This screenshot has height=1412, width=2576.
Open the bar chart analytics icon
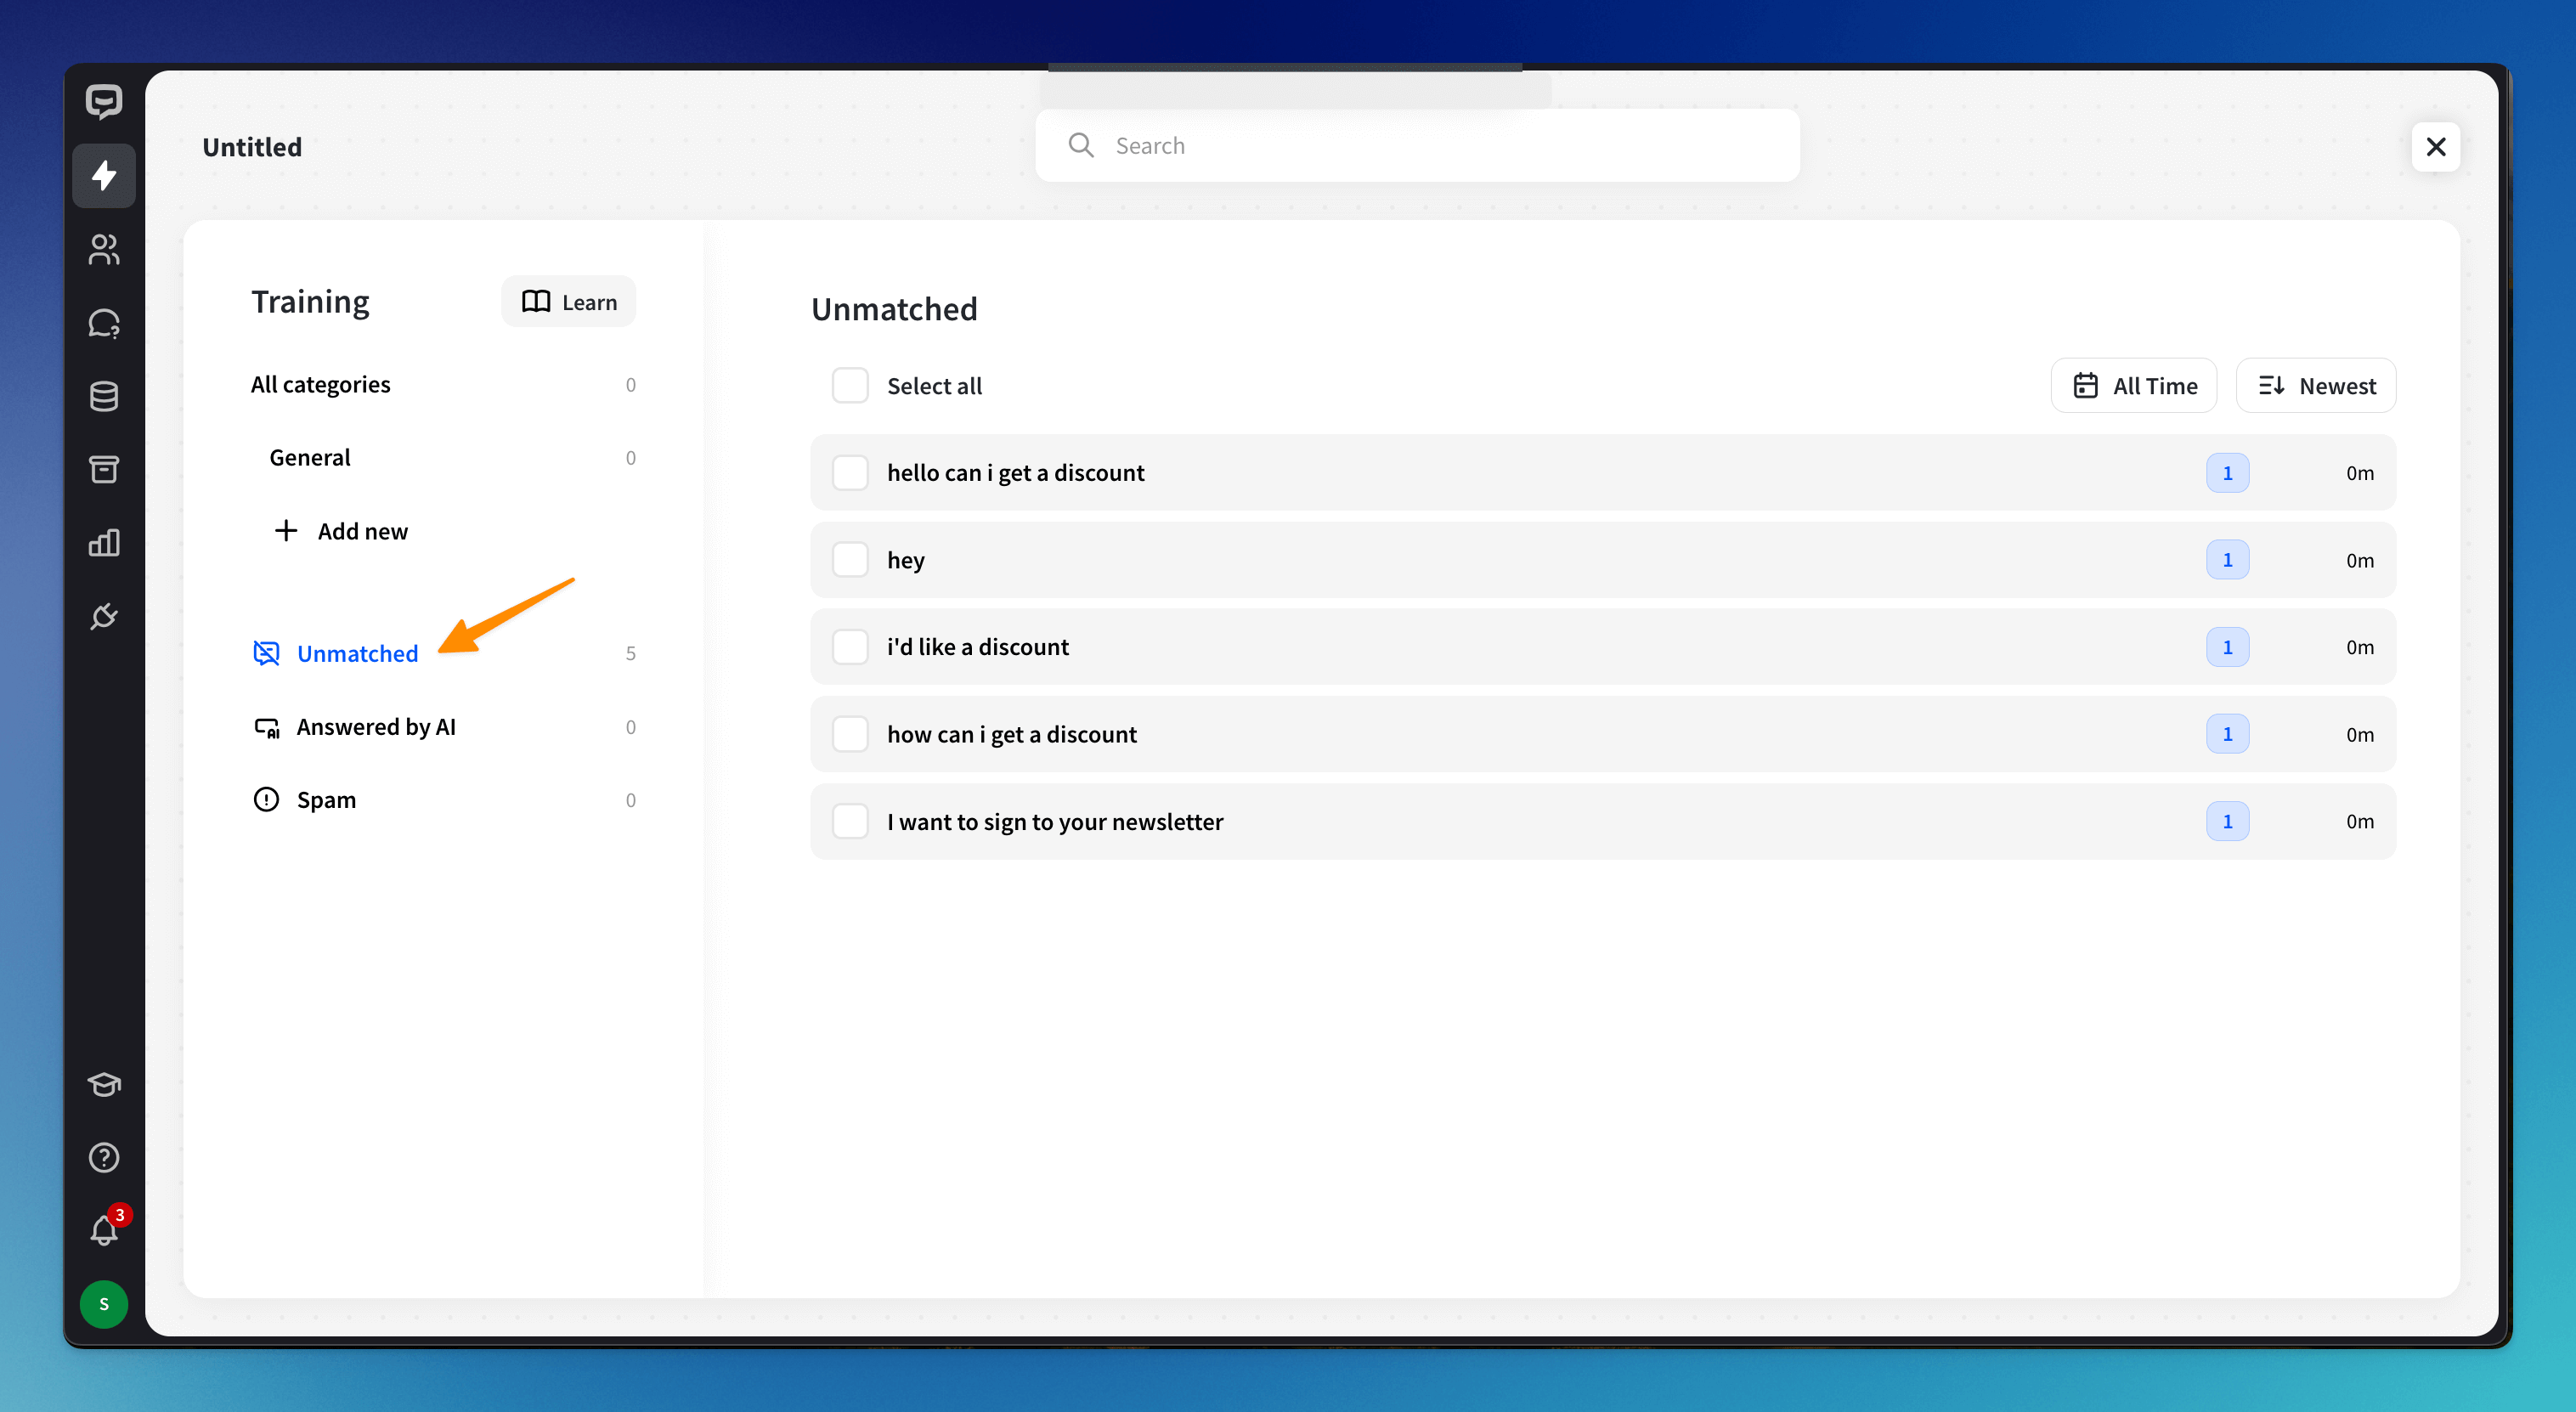(104, 542)
